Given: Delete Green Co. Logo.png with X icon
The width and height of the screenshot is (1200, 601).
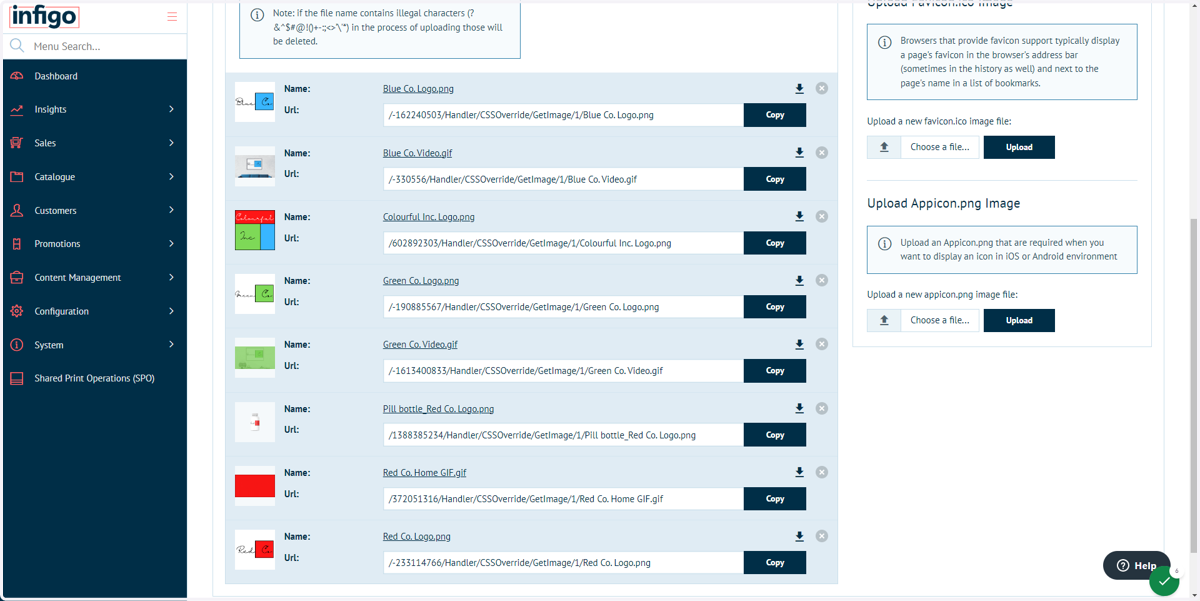Looking at the screenshot, I should [x=822, y=280].
